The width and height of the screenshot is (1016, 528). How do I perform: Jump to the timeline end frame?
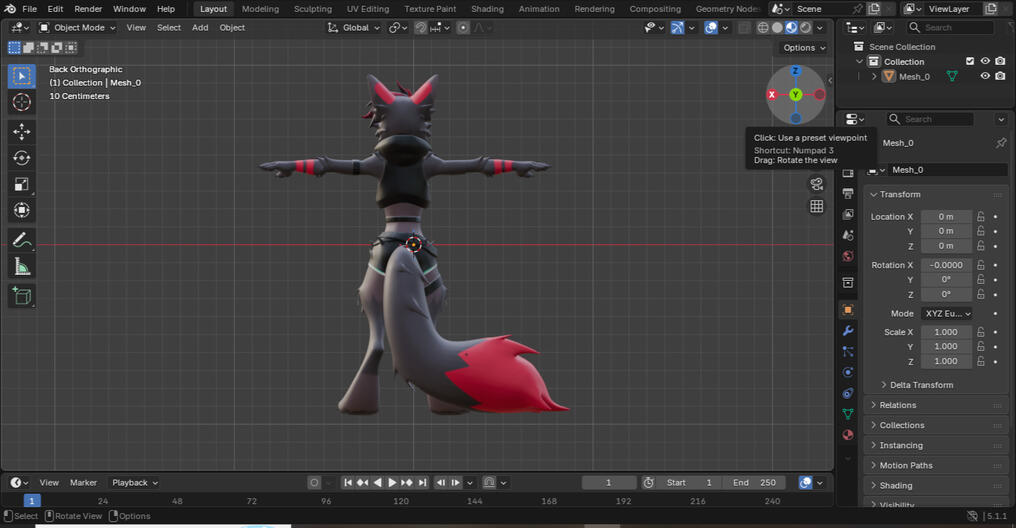[422, 483]
